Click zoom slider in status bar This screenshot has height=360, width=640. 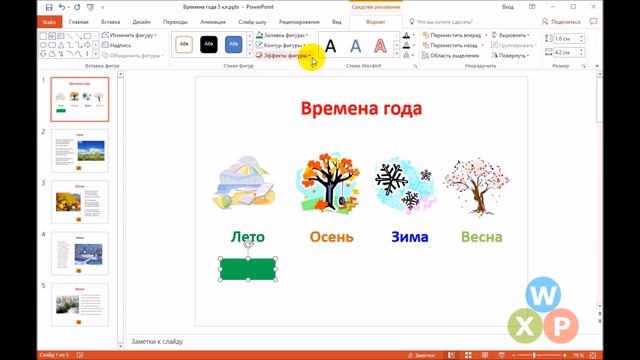tap(539, 356)
